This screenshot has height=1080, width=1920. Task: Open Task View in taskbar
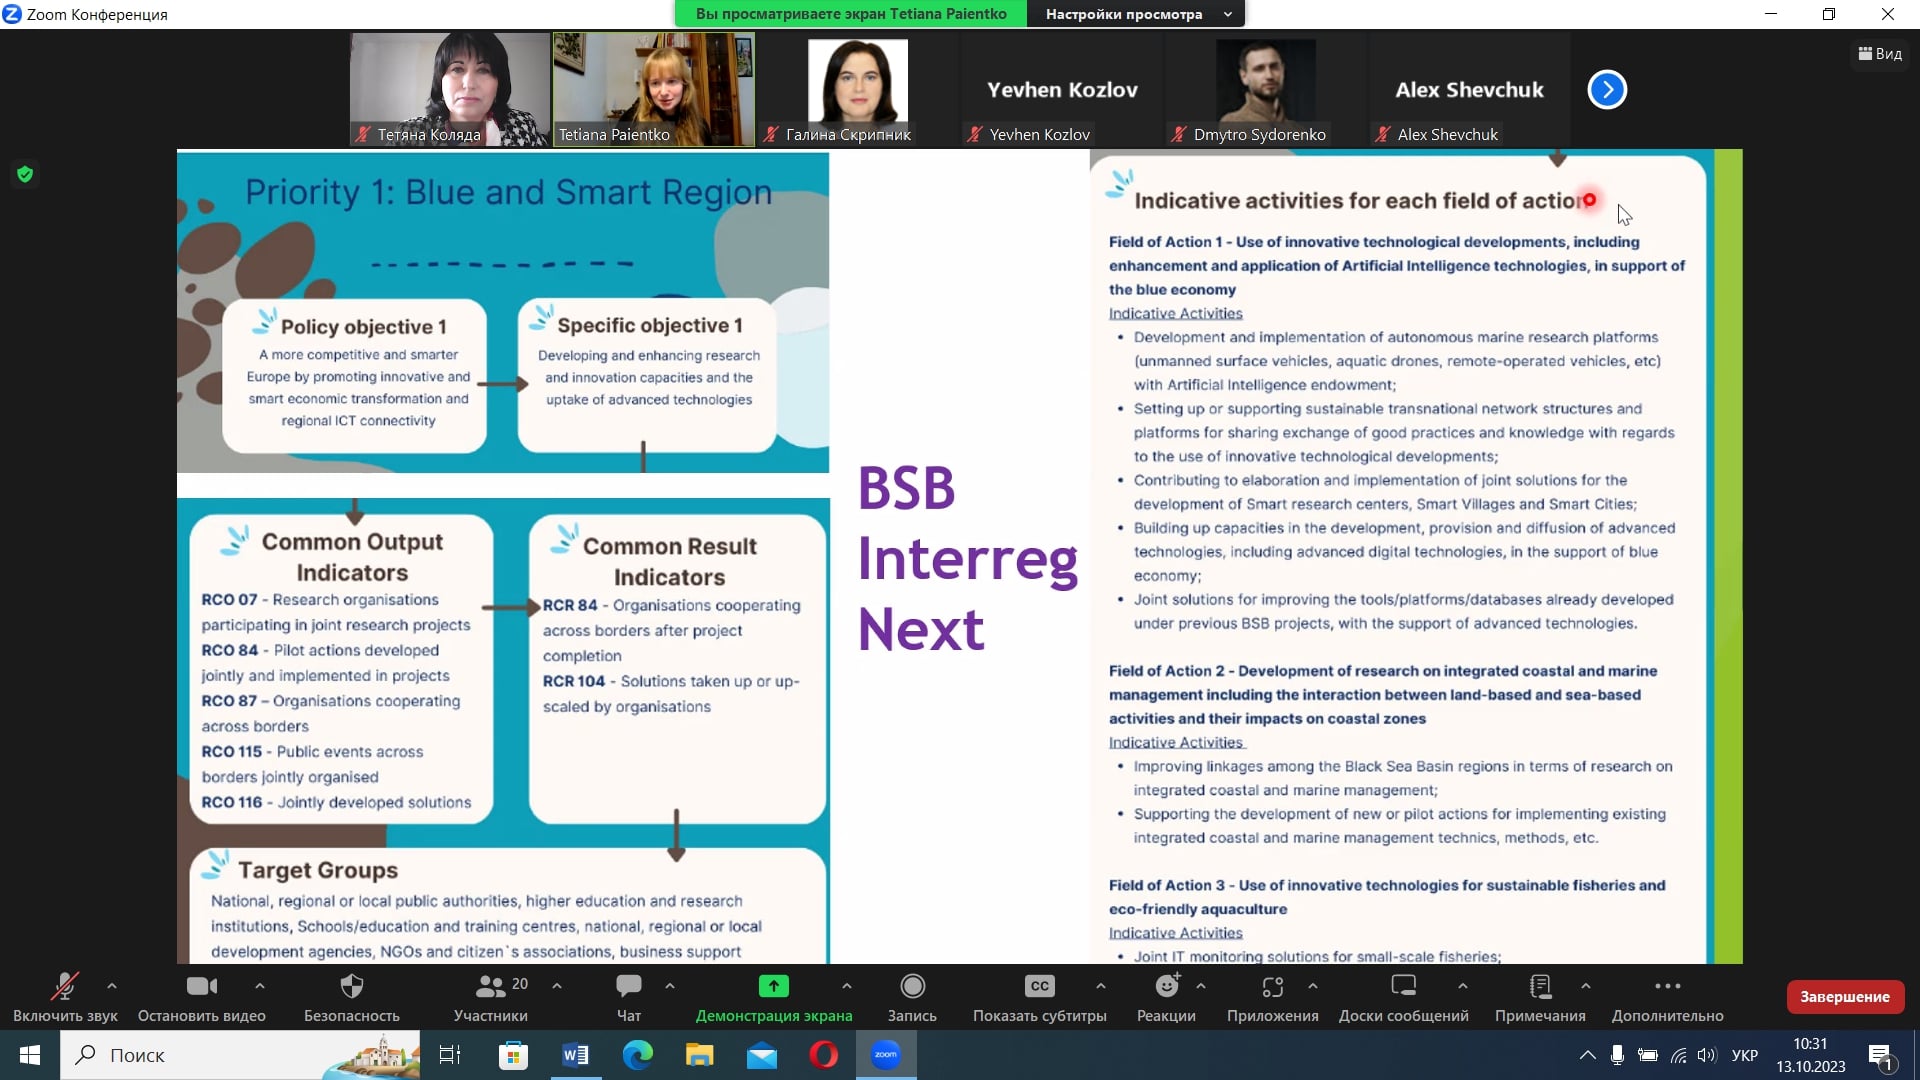coord(450,1055)
